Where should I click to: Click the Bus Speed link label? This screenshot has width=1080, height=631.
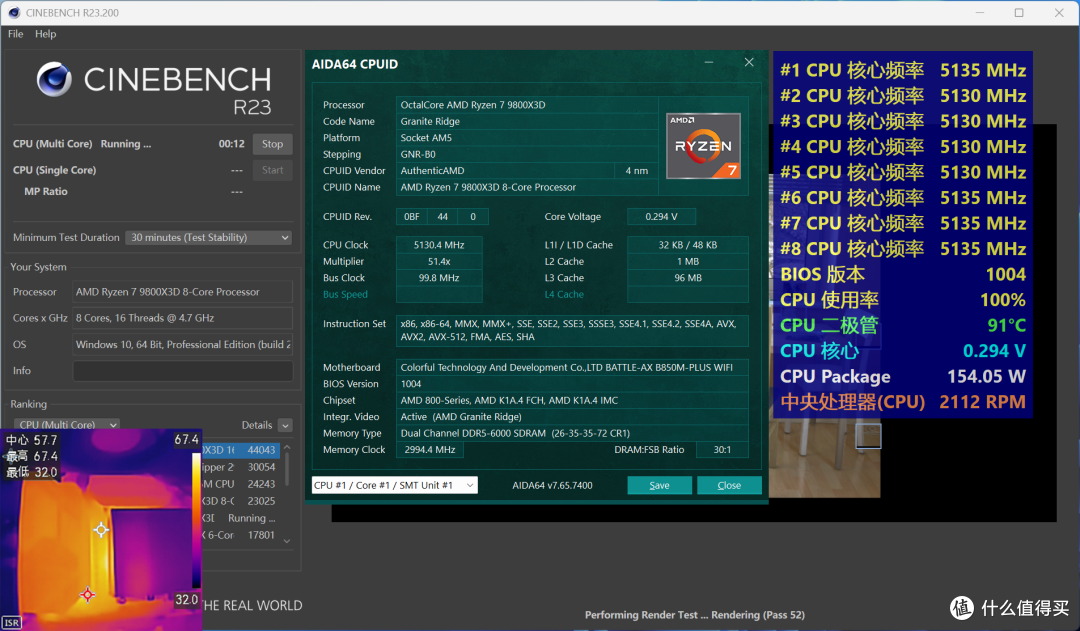point(345,295)
